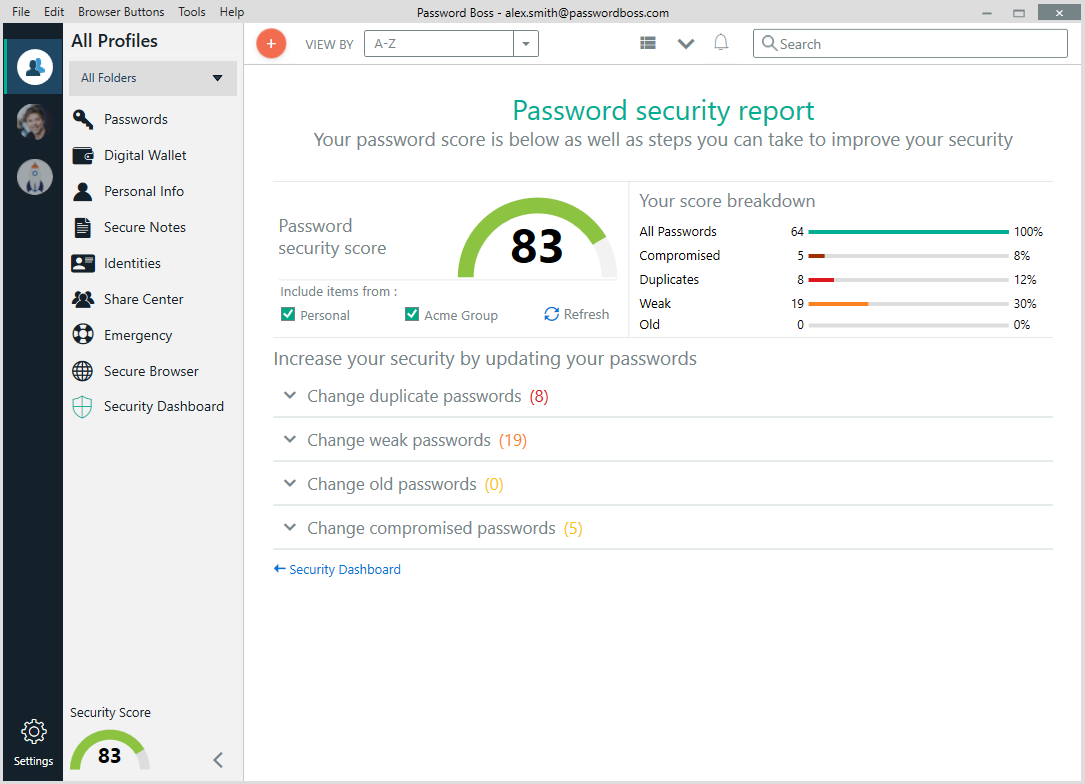Open the All Folders dropdown
The image size is (1085, 784).
153,78
